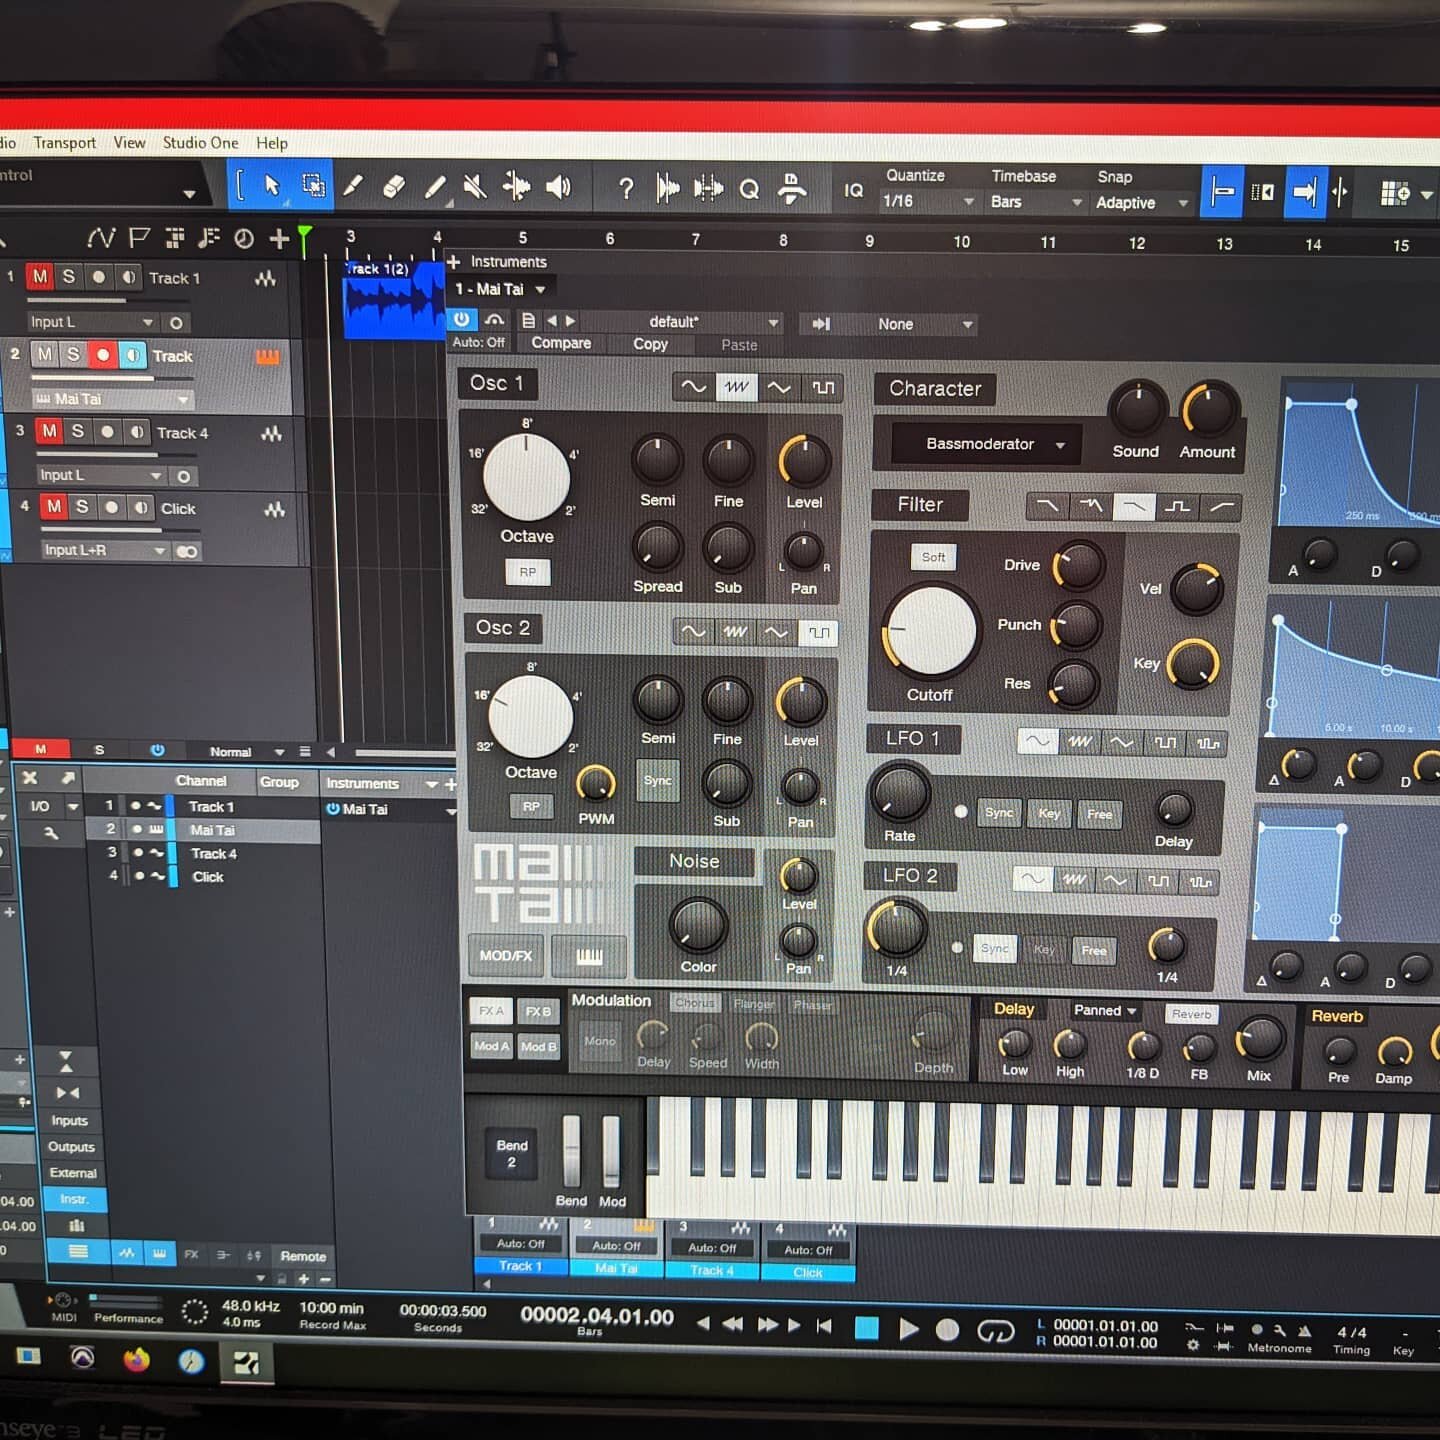Select sine waveform for LFO 1

1038,741
